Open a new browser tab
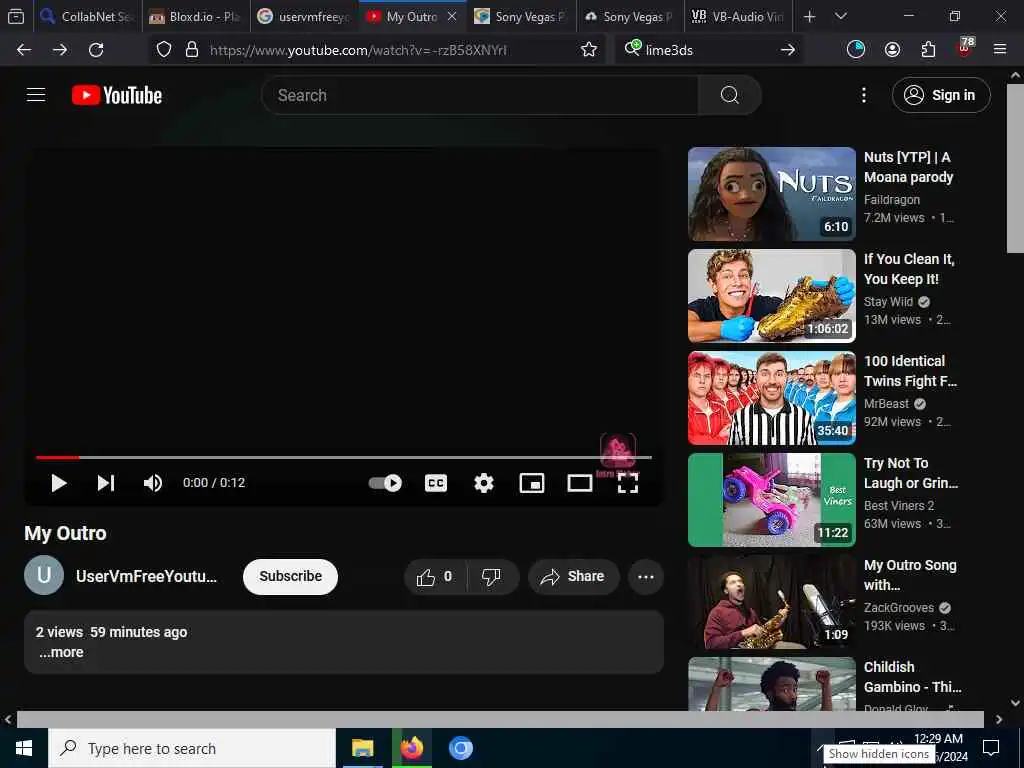The width and height of the screenshot is (1024, 768). [x=809, y=16]
